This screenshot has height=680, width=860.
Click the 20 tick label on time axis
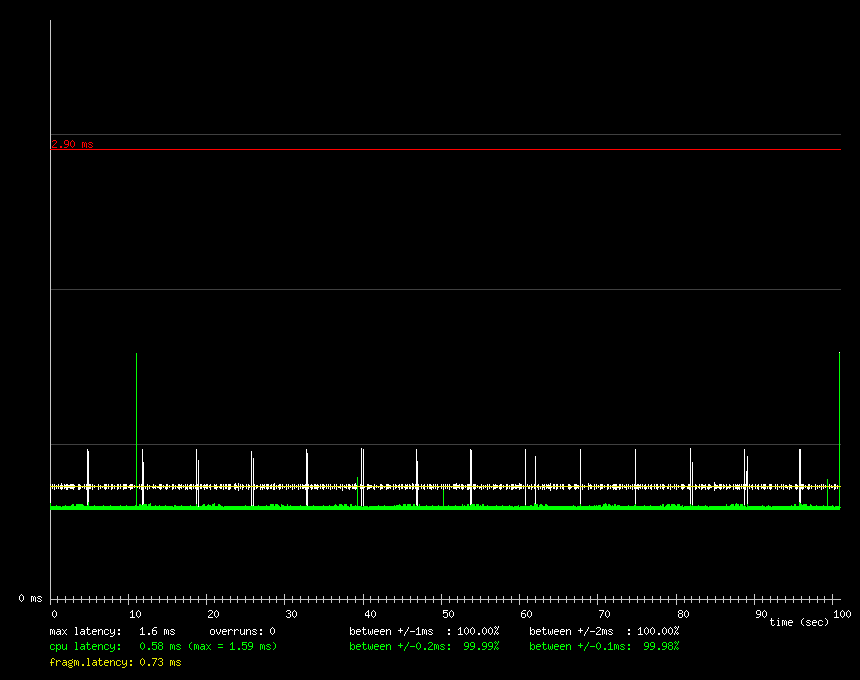pos(212,613)
